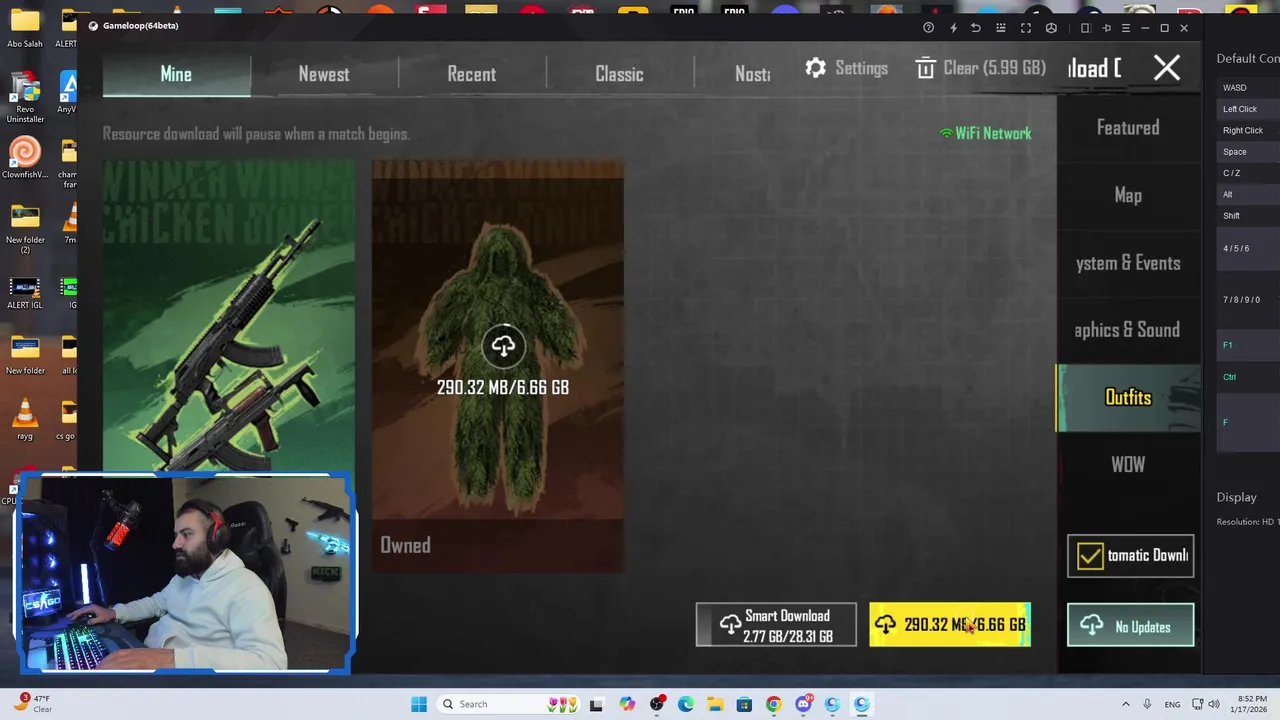1280x720 pixels.
Task: Select the WOW category
Action: pyautogui.click(x=1128, y=465)
